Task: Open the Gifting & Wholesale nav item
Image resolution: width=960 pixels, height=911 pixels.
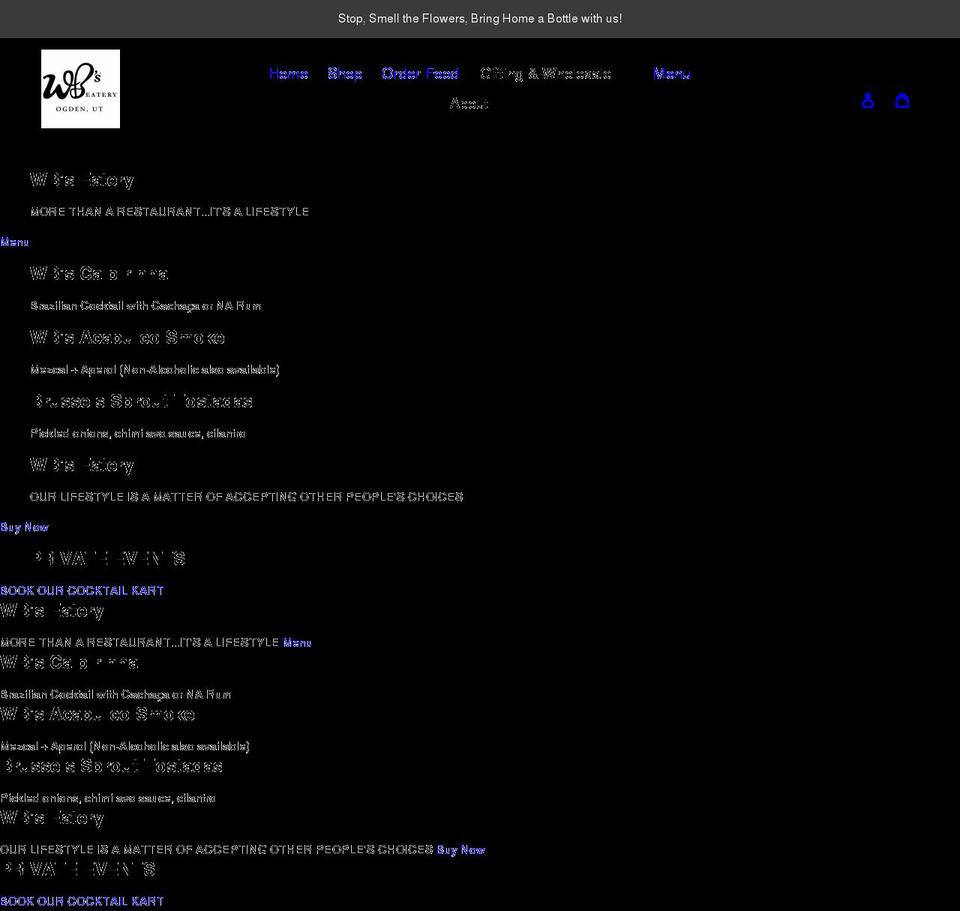Action: click(x=546, y=73)
